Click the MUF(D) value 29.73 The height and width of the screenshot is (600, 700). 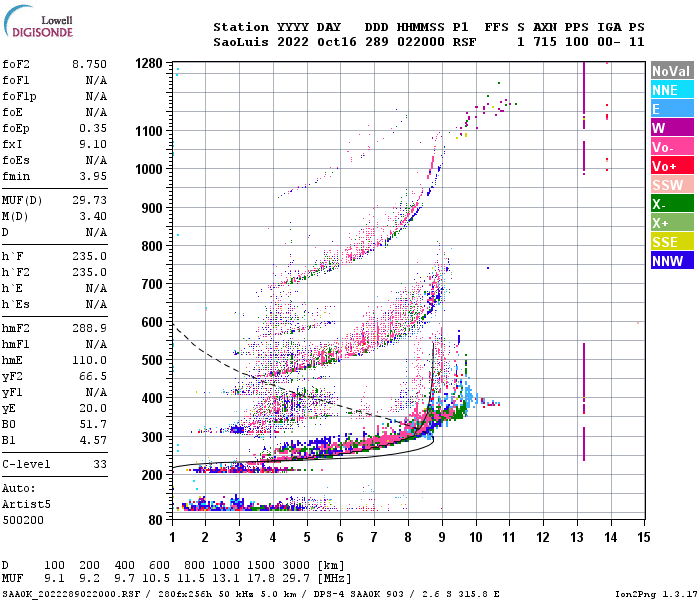89,200
